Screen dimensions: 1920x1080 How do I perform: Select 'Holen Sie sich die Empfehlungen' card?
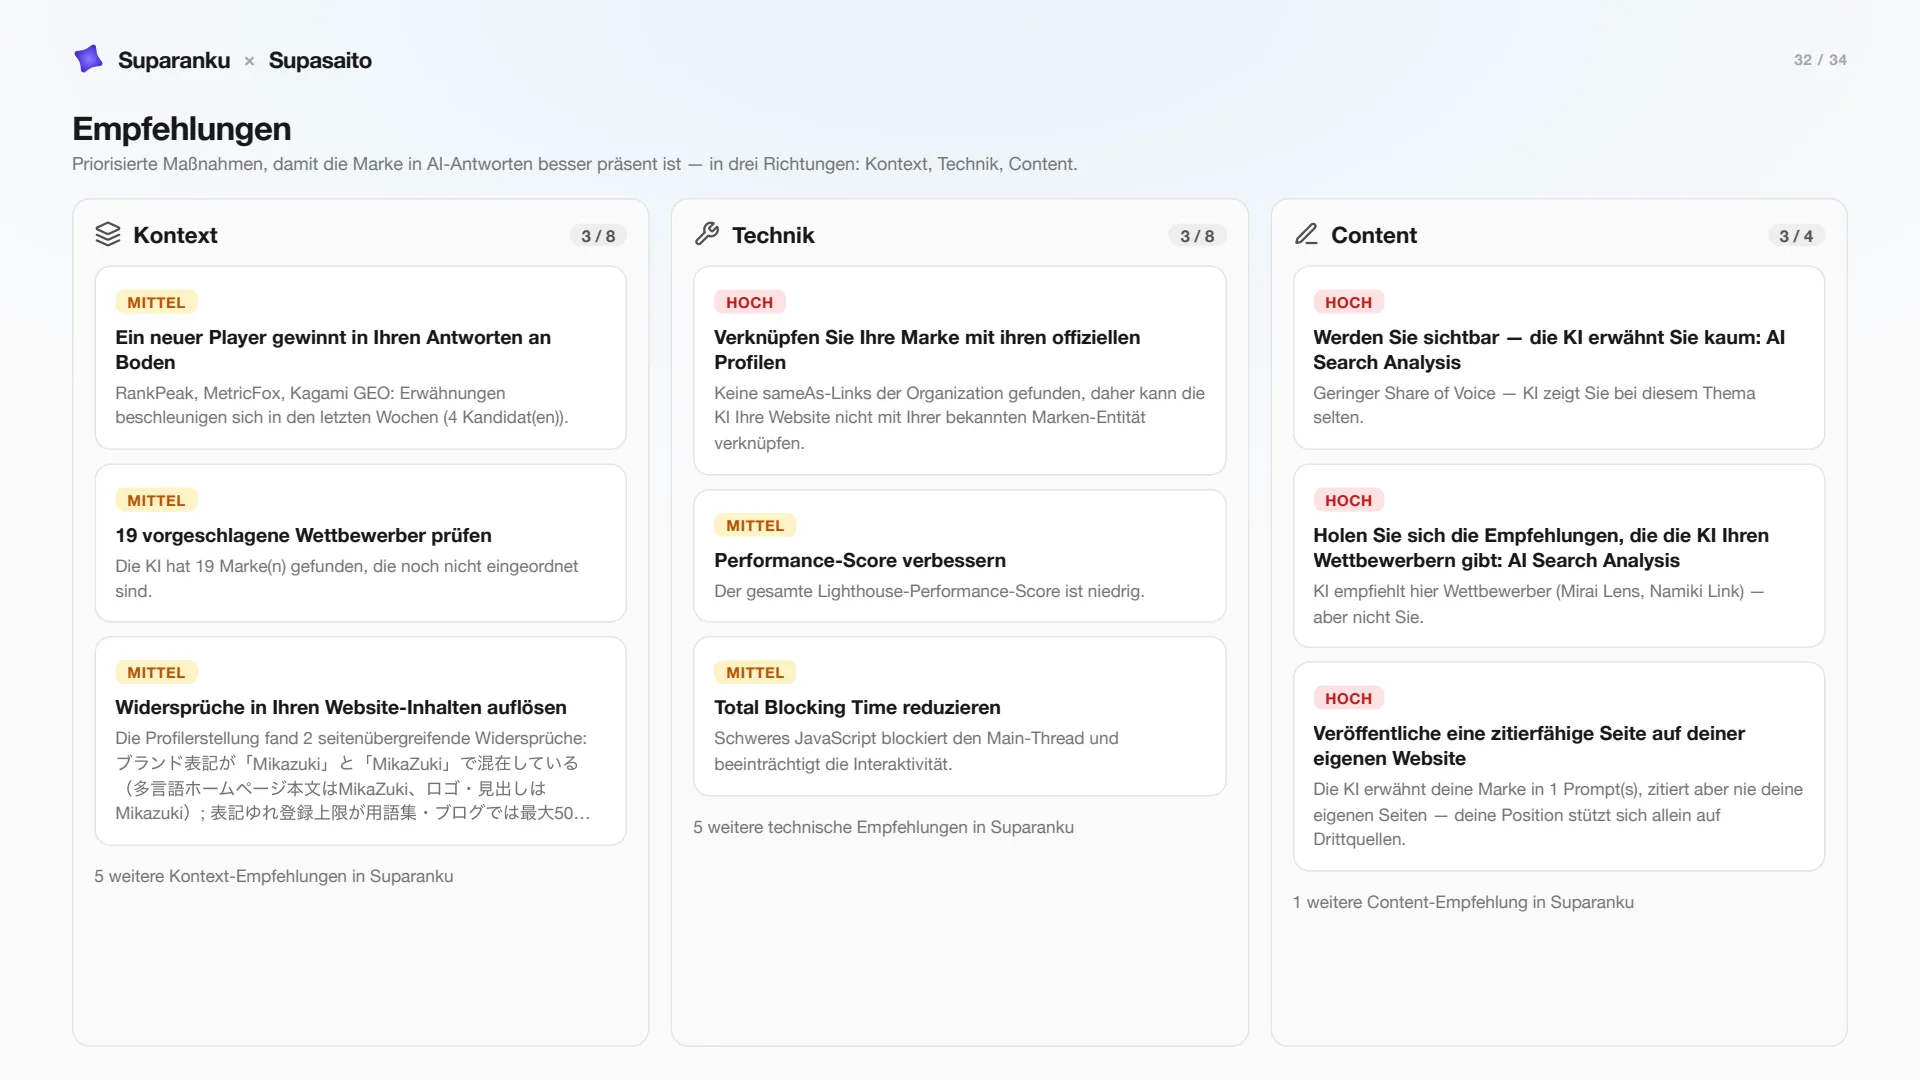pyautogui.click(x=1558, y=556)
